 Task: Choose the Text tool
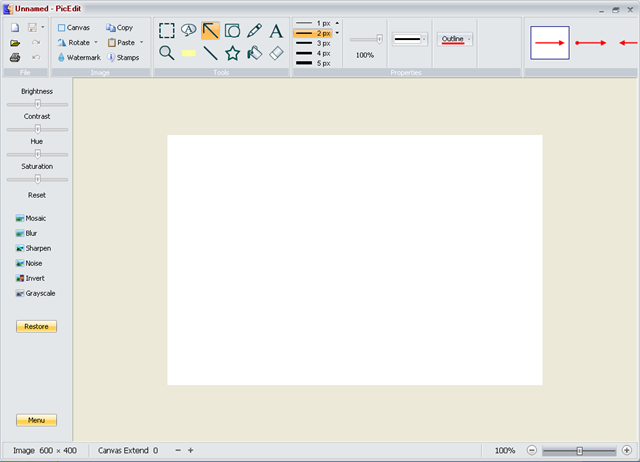[276, 31]
